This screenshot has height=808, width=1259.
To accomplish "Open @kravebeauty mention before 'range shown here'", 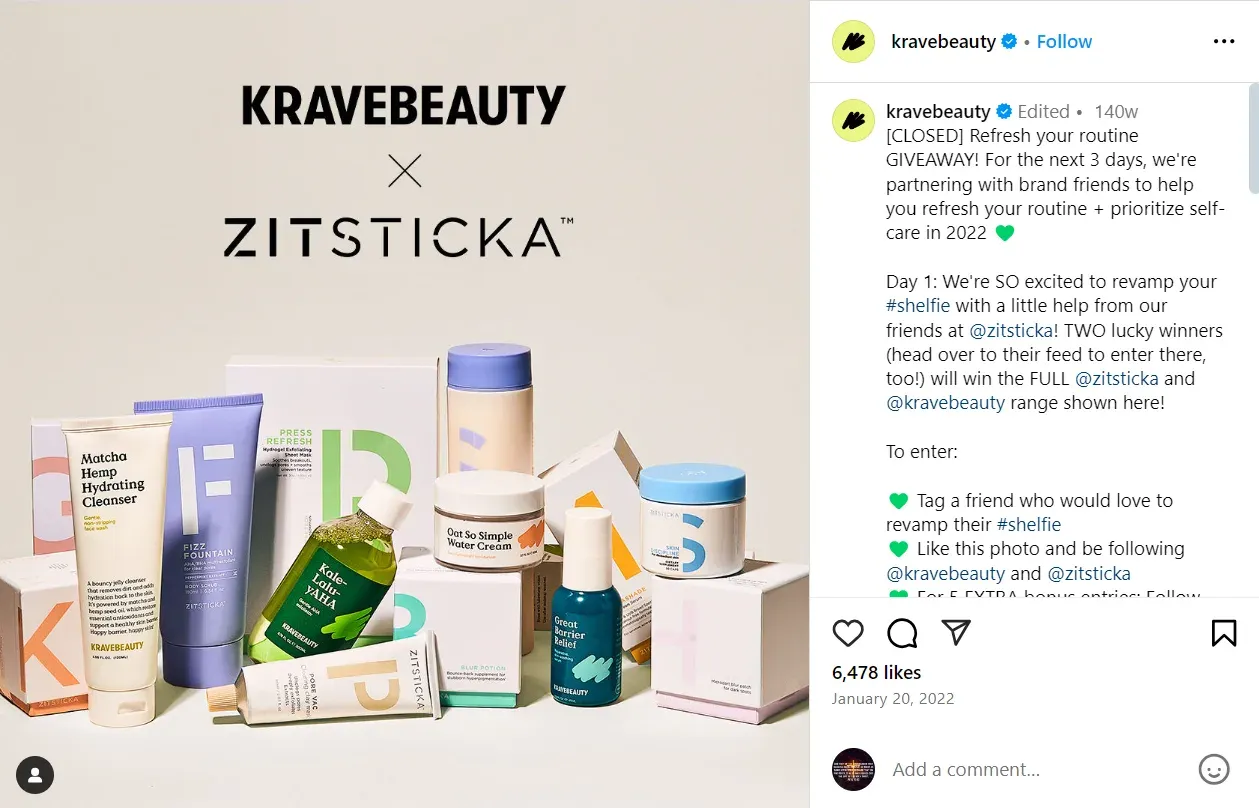I will pos(945,403).
